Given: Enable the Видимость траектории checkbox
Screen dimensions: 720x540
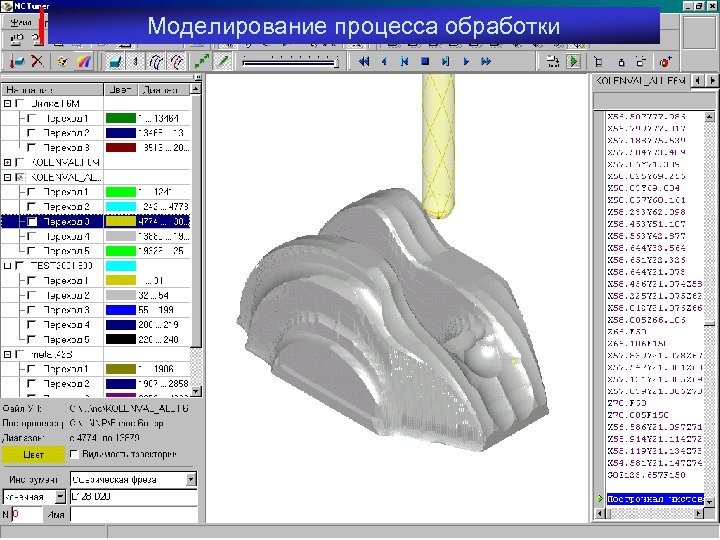Looking at the screenshot, I should (x=74, y=454).
